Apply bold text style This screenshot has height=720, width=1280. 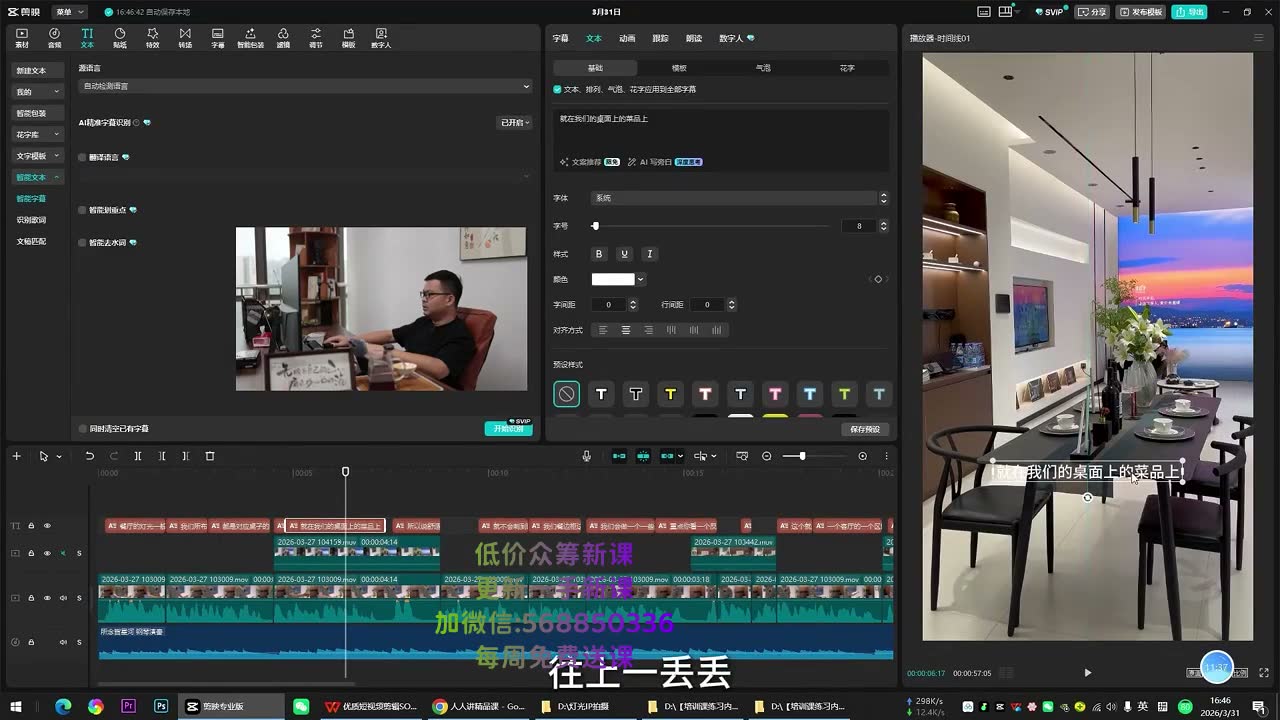point(599,254)
